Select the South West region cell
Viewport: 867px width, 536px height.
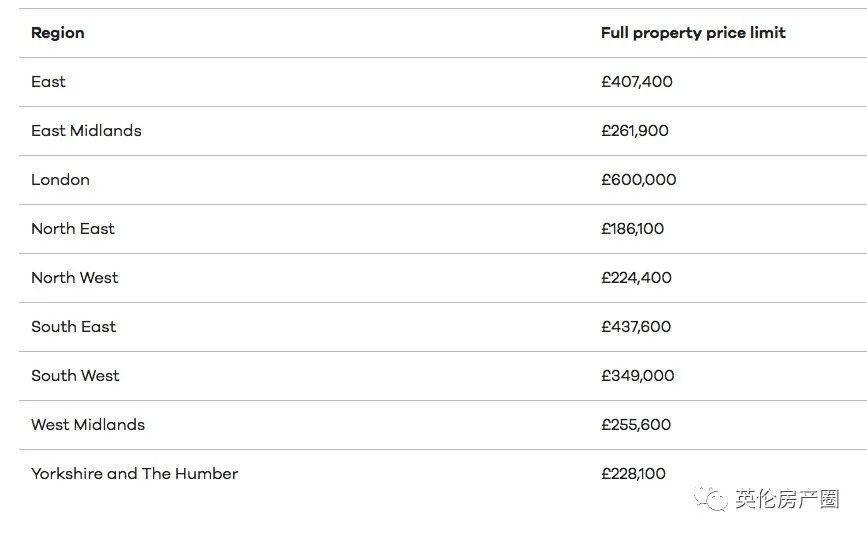[x=75, y=376]
